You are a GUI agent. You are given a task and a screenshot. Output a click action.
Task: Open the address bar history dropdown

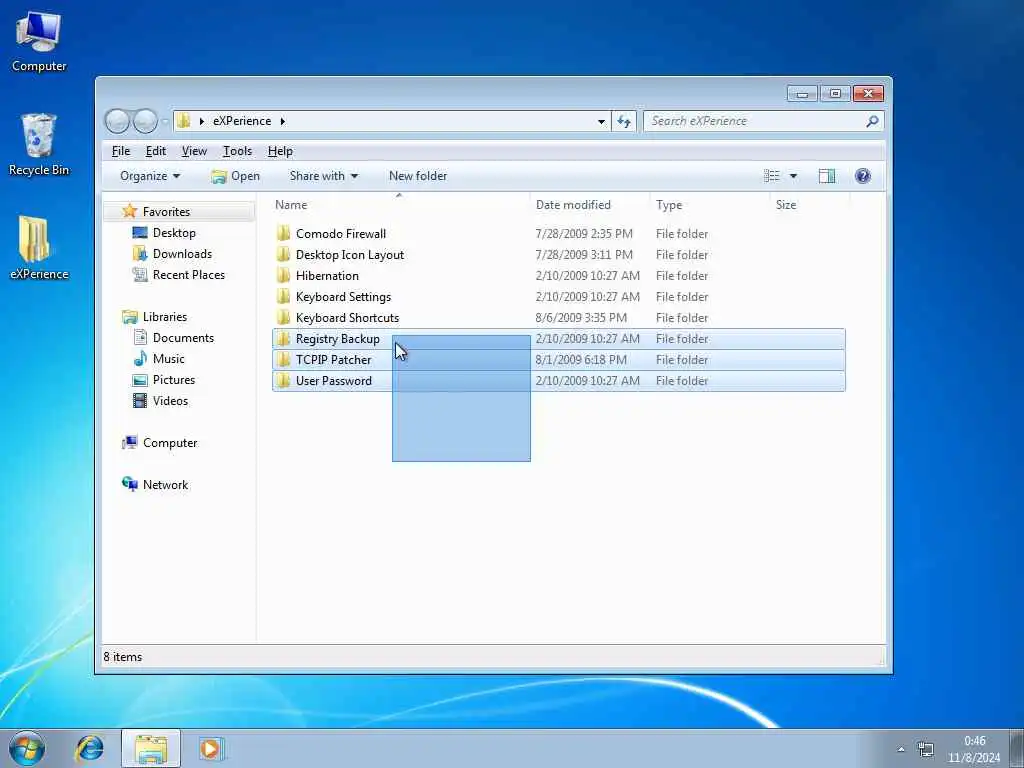(x=601, y=121)
